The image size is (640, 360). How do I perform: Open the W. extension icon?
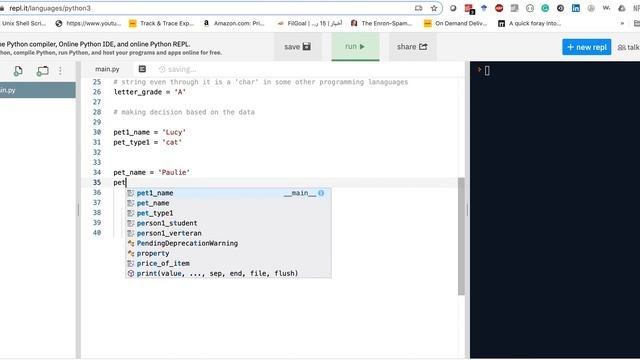[606, 8]
